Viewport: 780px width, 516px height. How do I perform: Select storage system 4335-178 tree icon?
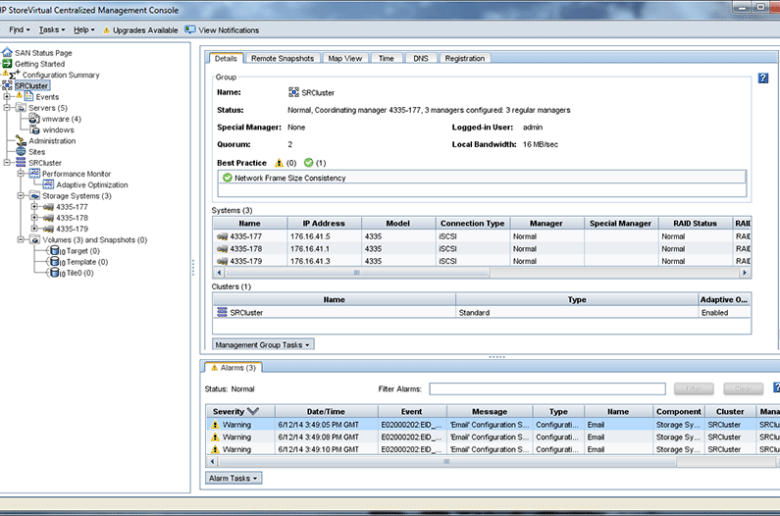click(48, 218)
